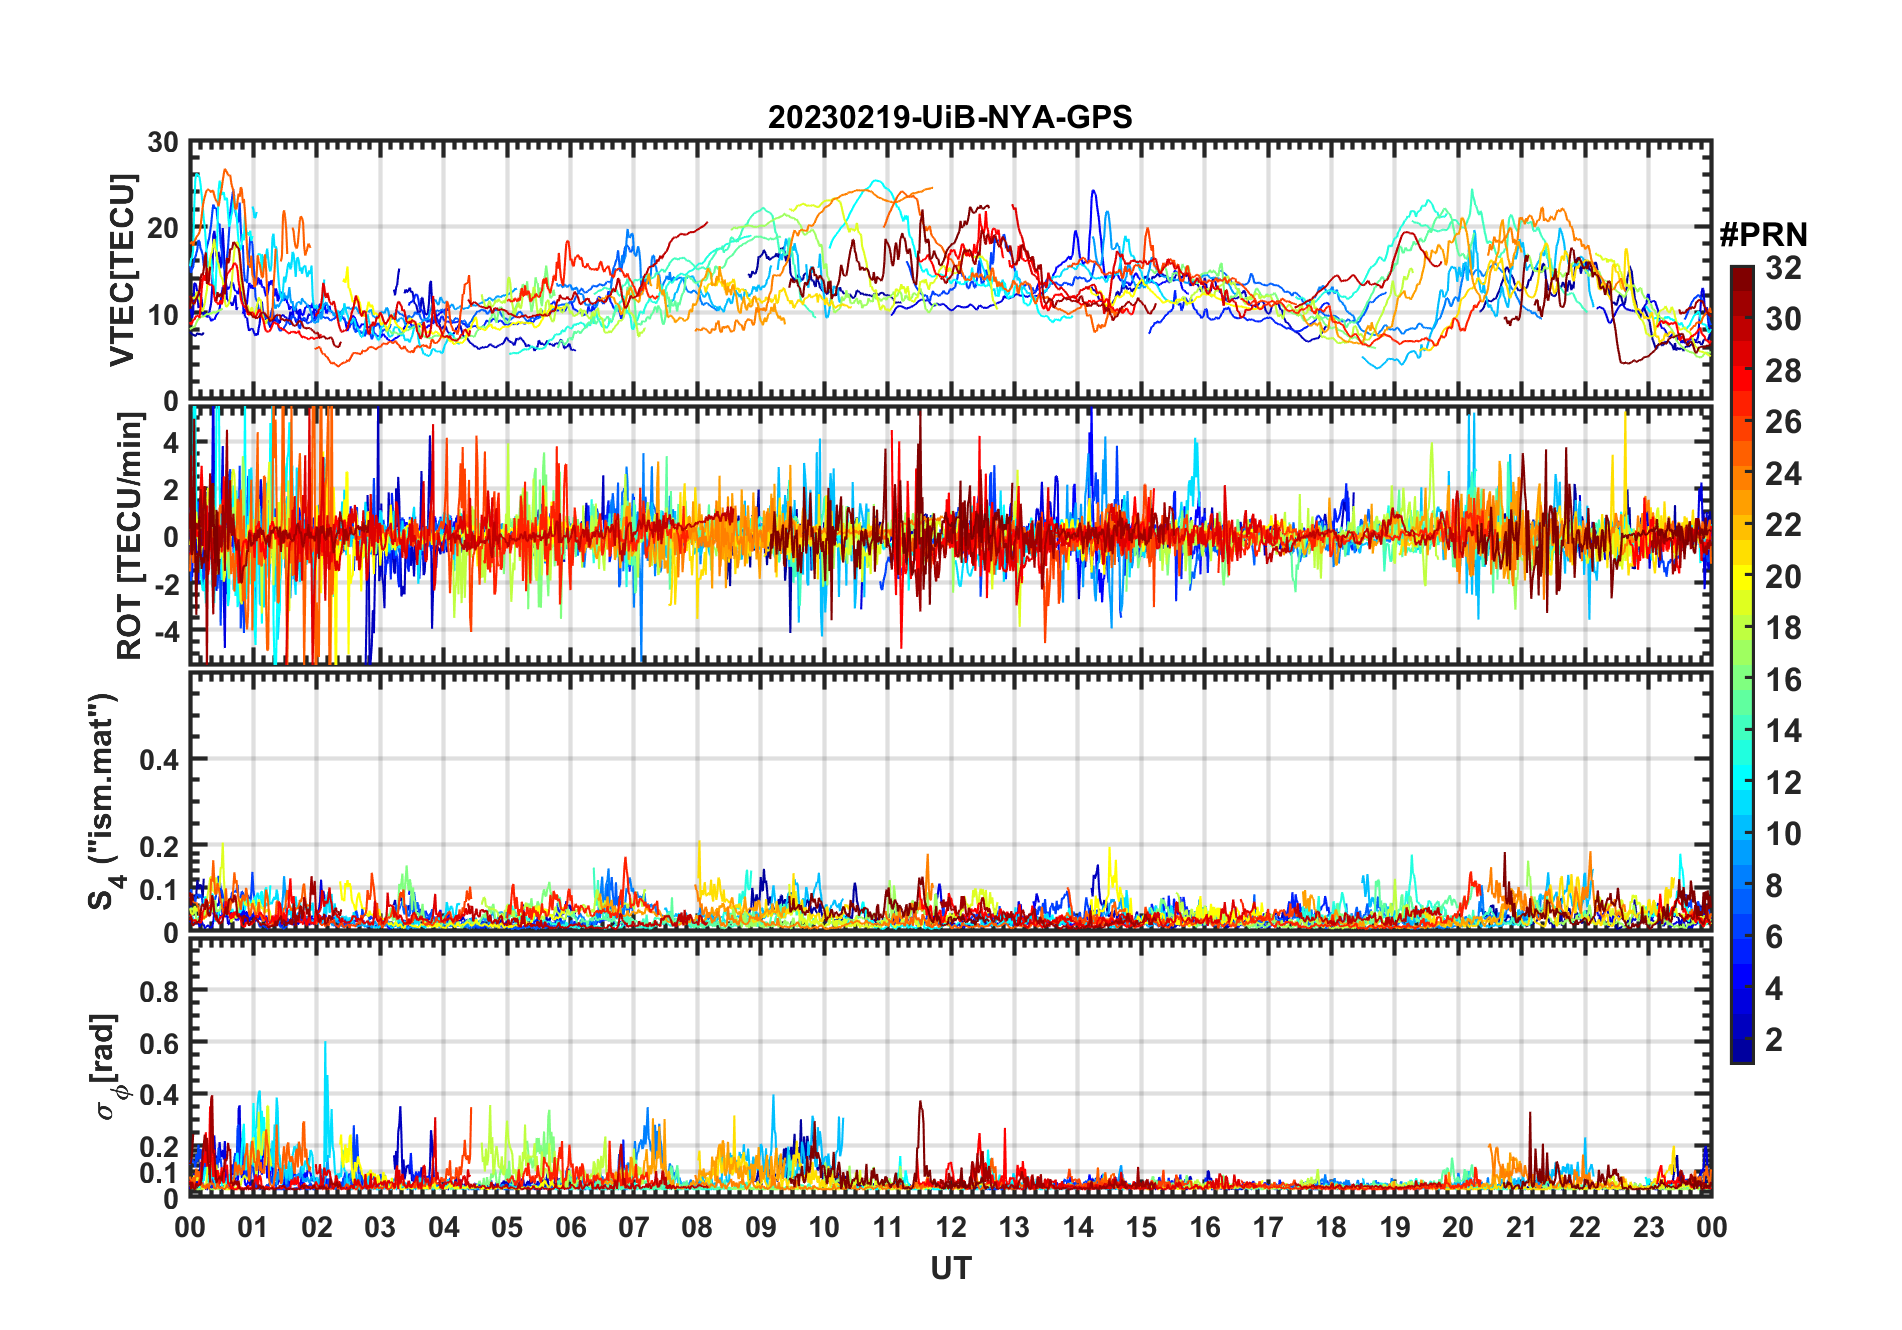The height and width of the screenshot is (1330, 1902).
Task: Click the 17 hour tick label
Action: click(1268, 1227)
